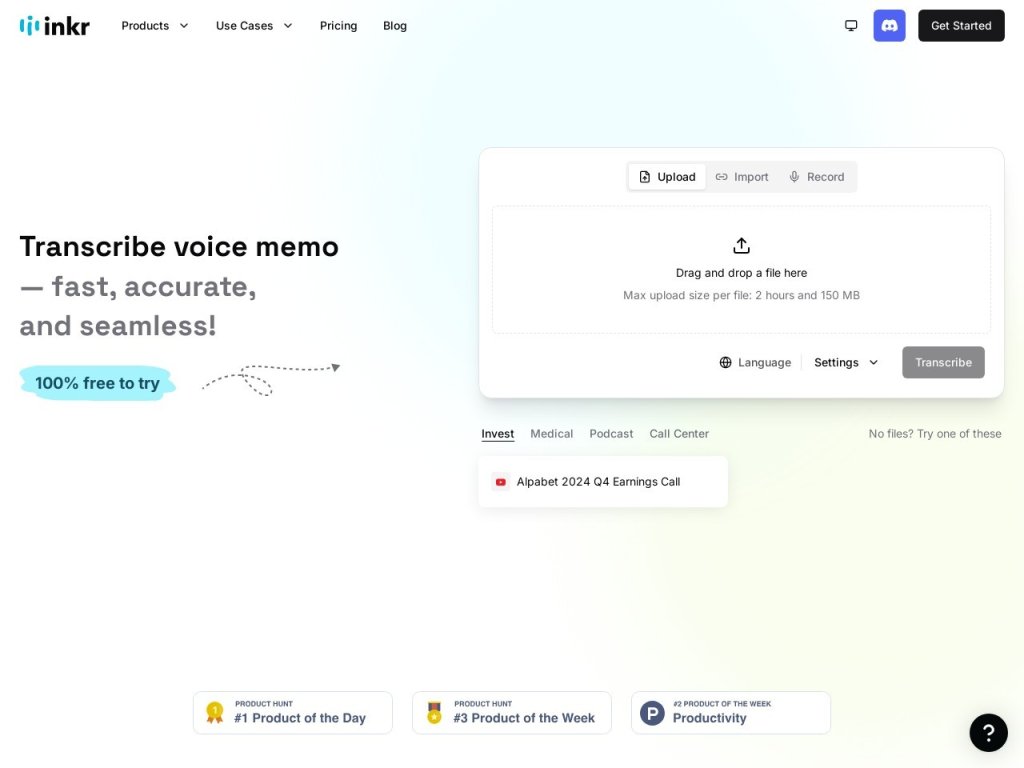The height and width of the screenshot is (768, 1024).
Task: Expand the Use Cases dropdown
Action: (254, 25)
